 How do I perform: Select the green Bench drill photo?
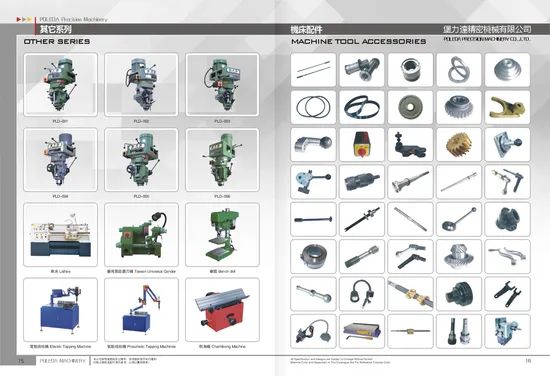(222, 235)
